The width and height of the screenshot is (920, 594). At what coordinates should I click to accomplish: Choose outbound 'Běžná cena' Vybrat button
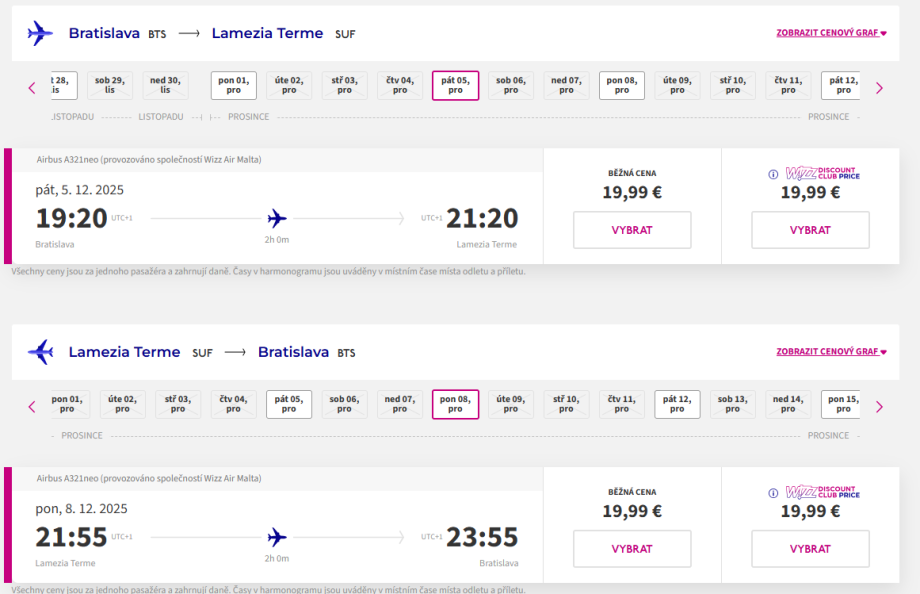pyautogui.click(x=632, y=230)
